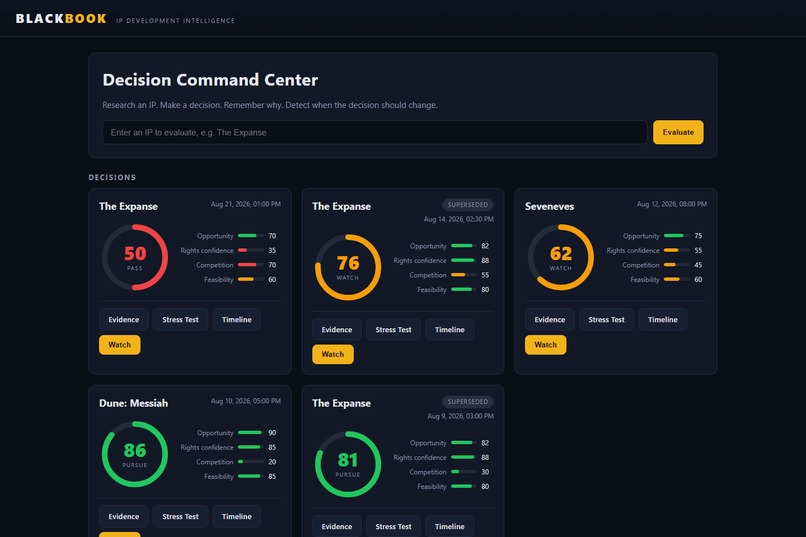Click the 'Aug 12, 2026, 08:00 PM' timestamp
Screen dimensions: 806x537
point(672,204)
